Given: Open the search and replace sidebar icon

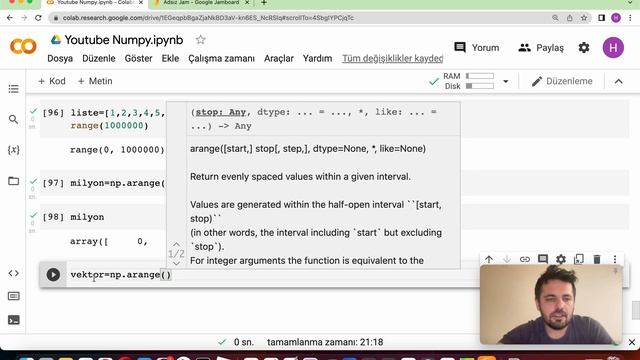Looking at the screenshot, I should [13, 119].
